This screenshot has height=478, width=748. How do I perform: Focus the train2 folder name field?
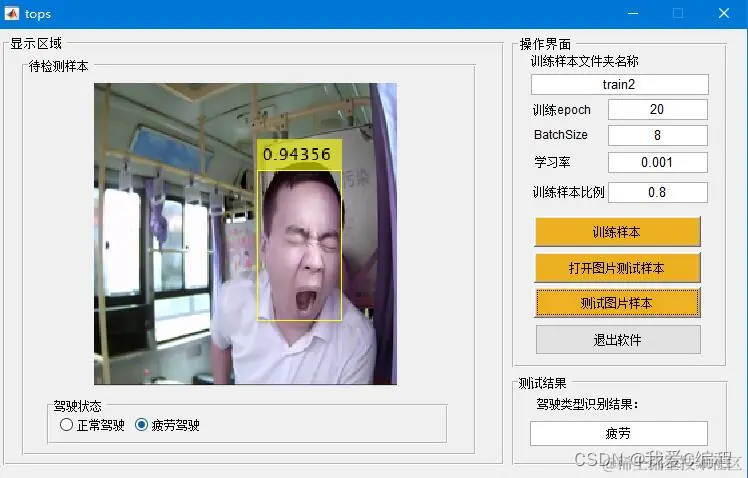coord(619,84)
